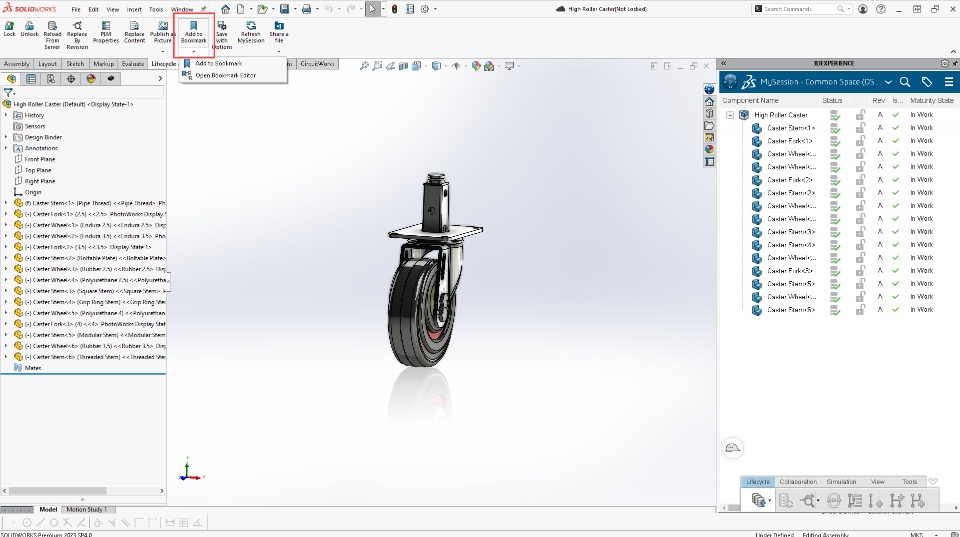
Task: Switch to the Collaboration tab in 3DEXPERIENCE panel
Action: click(x=798, y=482)
